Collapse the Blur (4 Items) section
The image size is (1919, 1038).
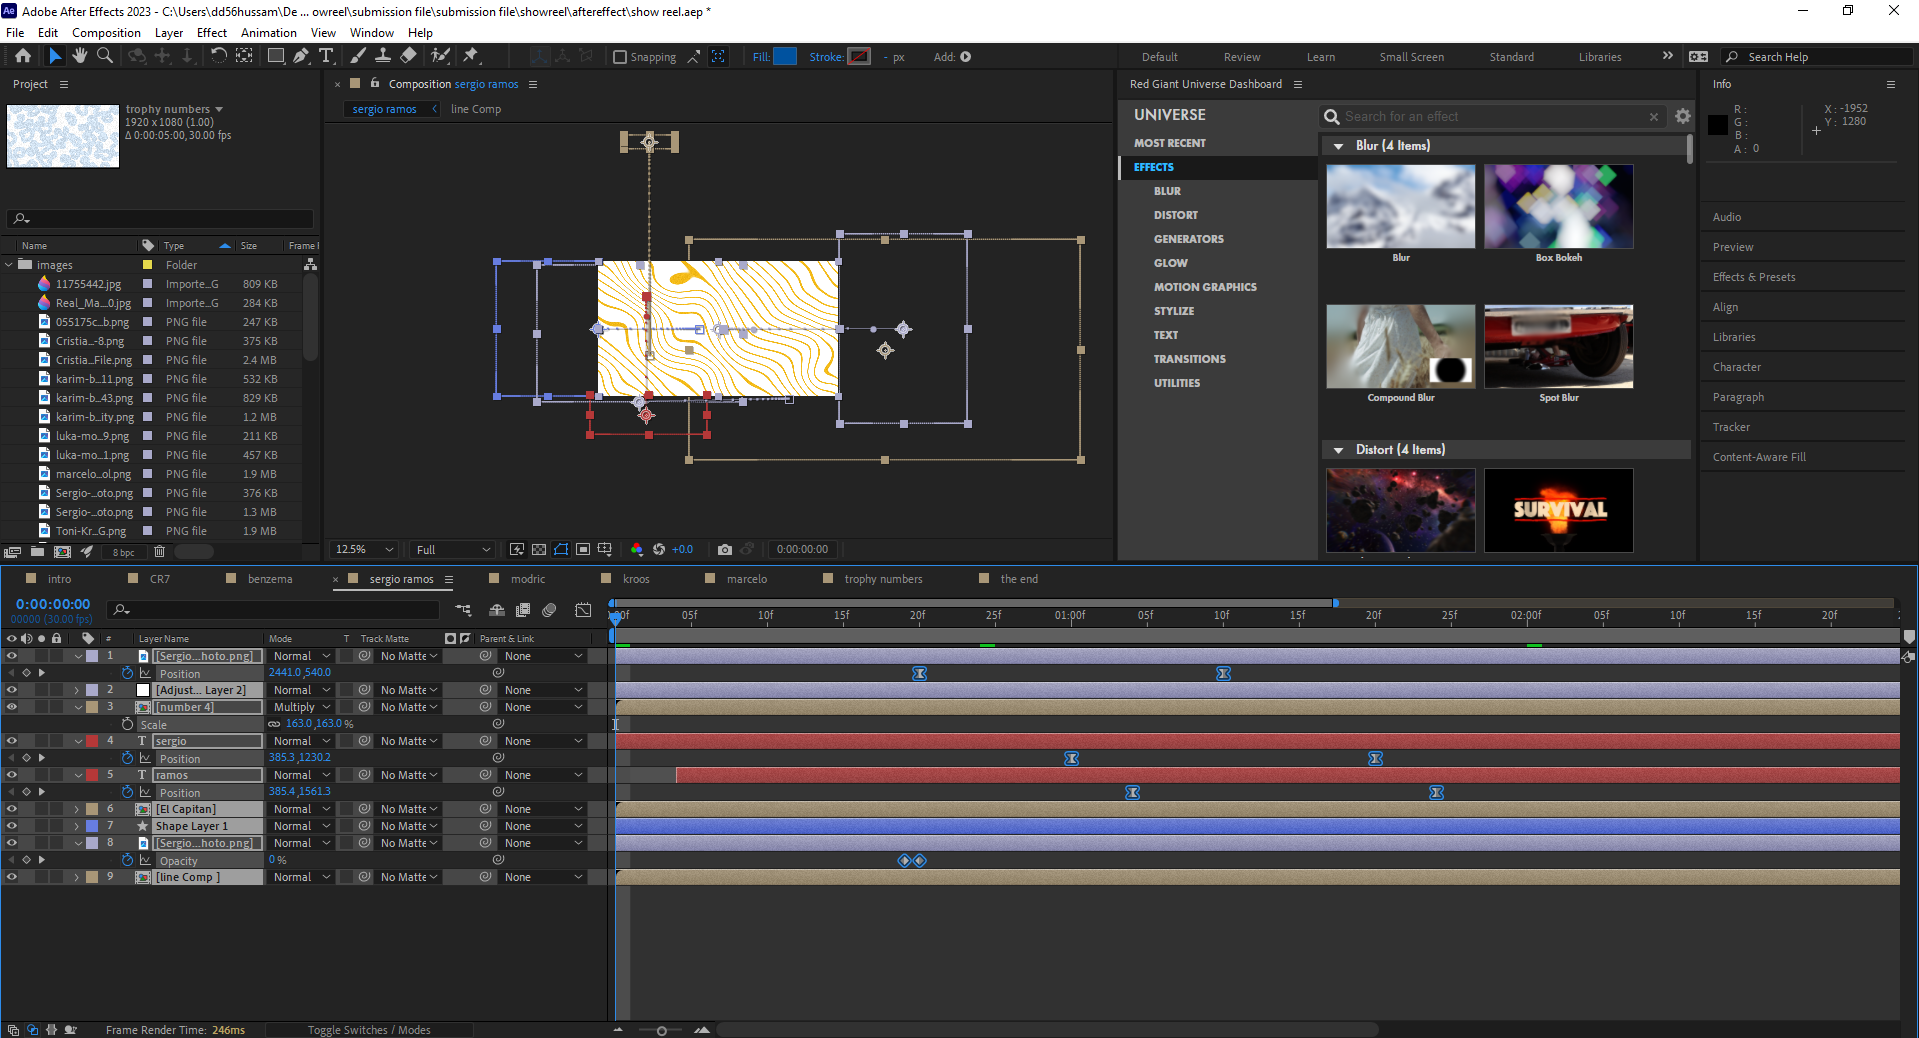click(1339, 146)
